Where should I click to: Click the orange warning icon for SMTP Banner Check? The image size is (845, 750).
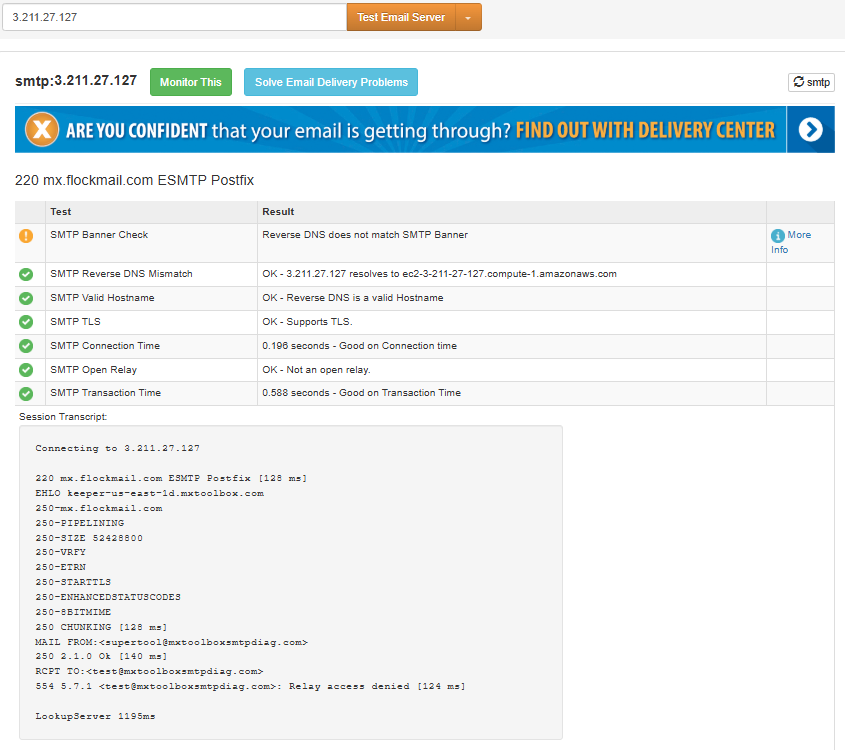point(26,236)
